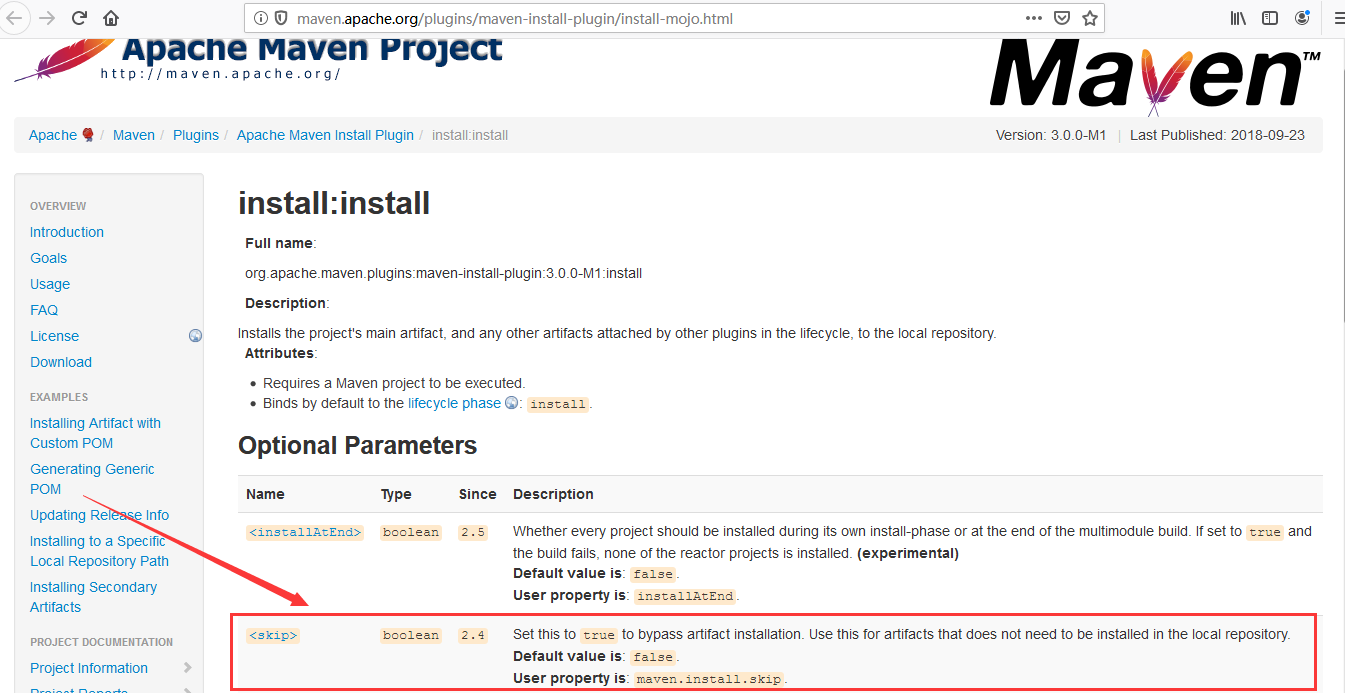The image size is (1345, 693).
Task: Open the Goals sidebar link
Action: (x=49, y=258)
